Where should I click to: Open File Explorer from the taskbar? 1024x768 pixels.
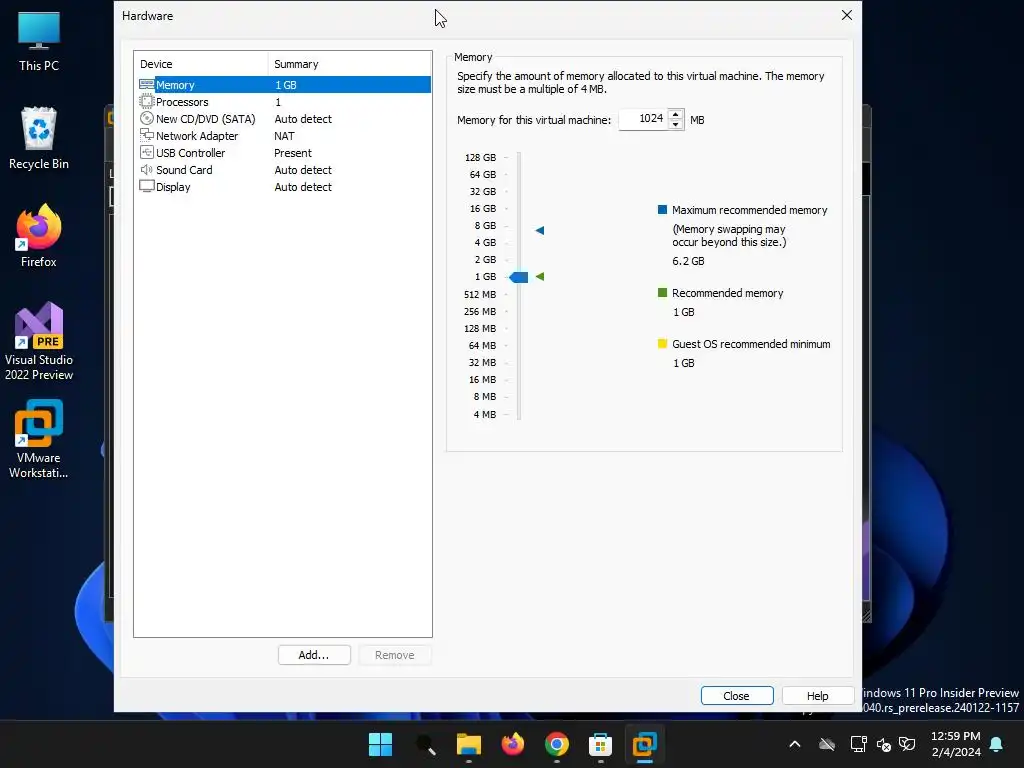[468, 744]
